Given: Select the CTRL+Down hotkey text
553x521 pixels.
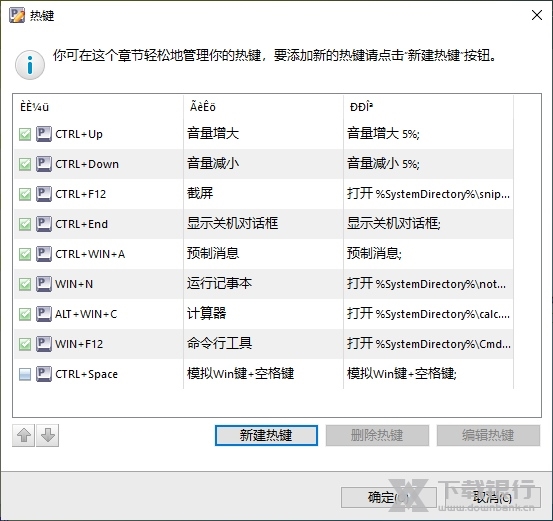Looking at the screenshot, I should pos(87,164).
